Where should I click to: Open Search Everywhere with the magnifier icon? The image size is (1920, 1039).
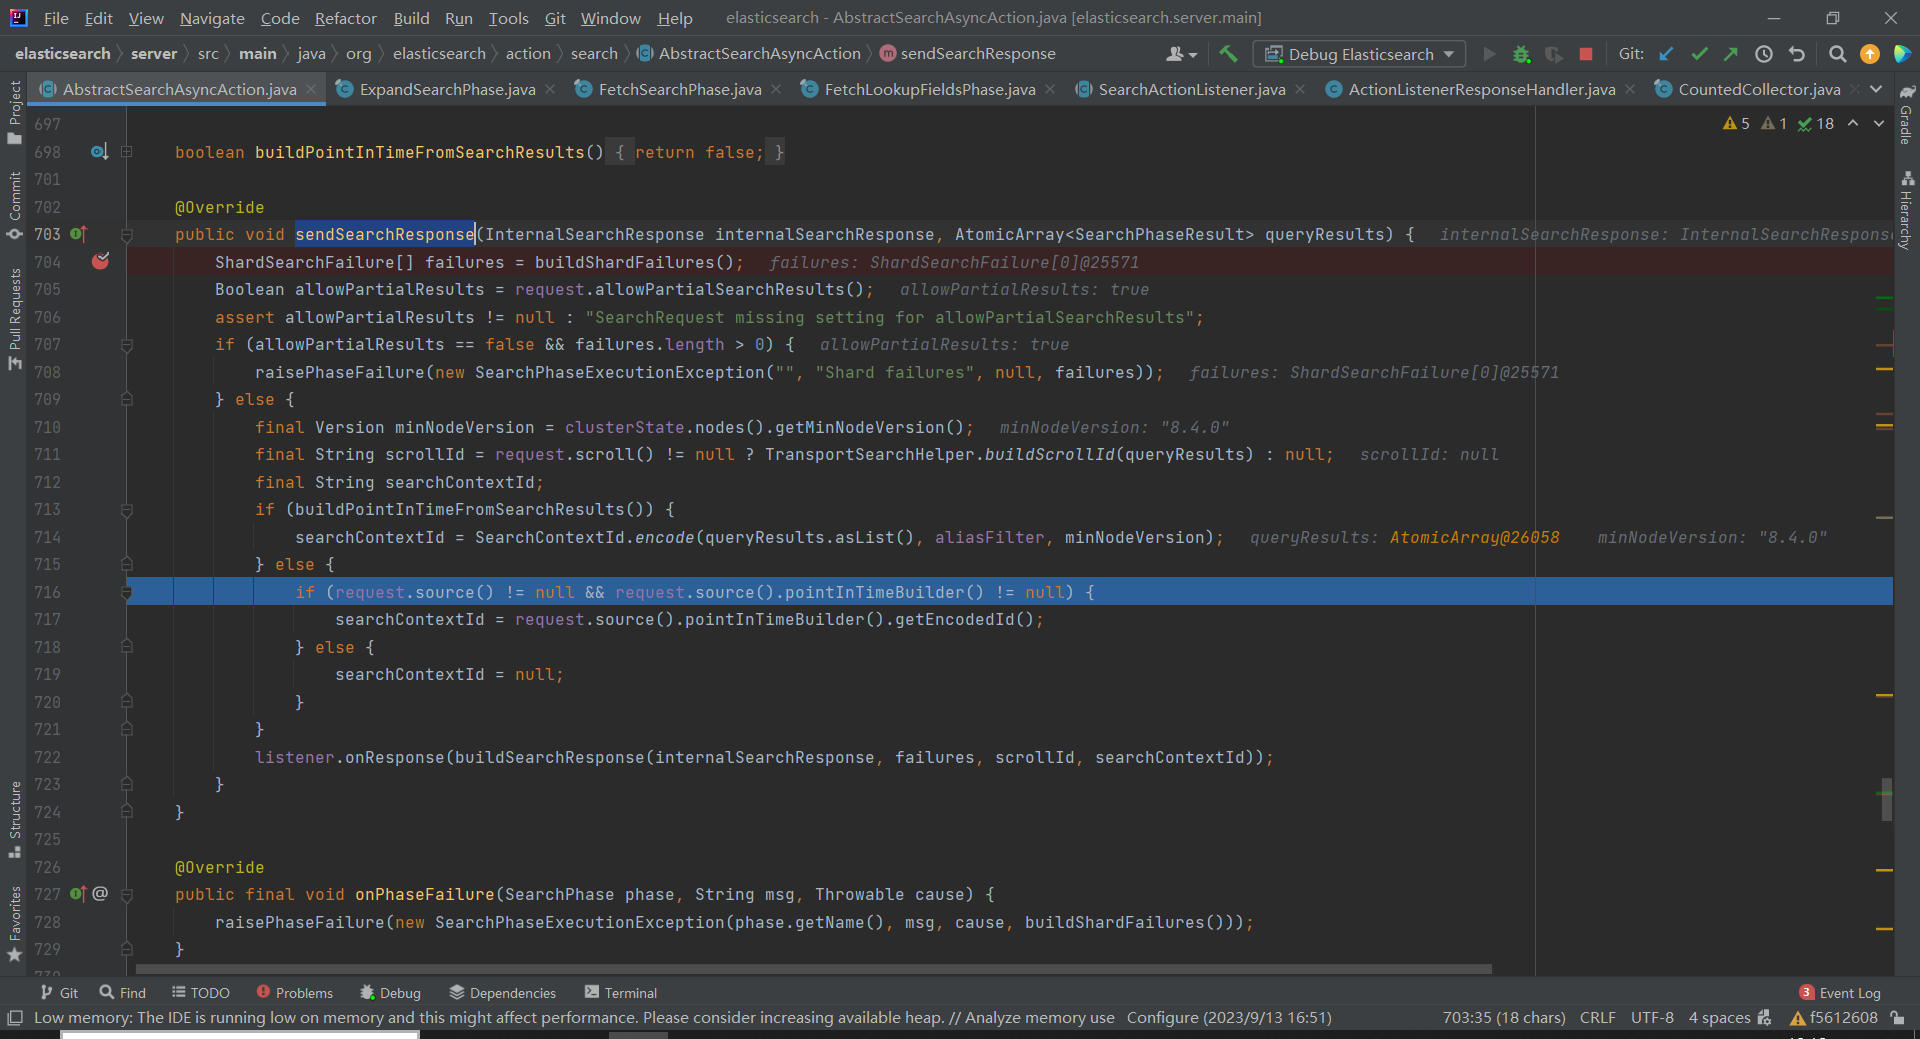tap(1837, 54)
